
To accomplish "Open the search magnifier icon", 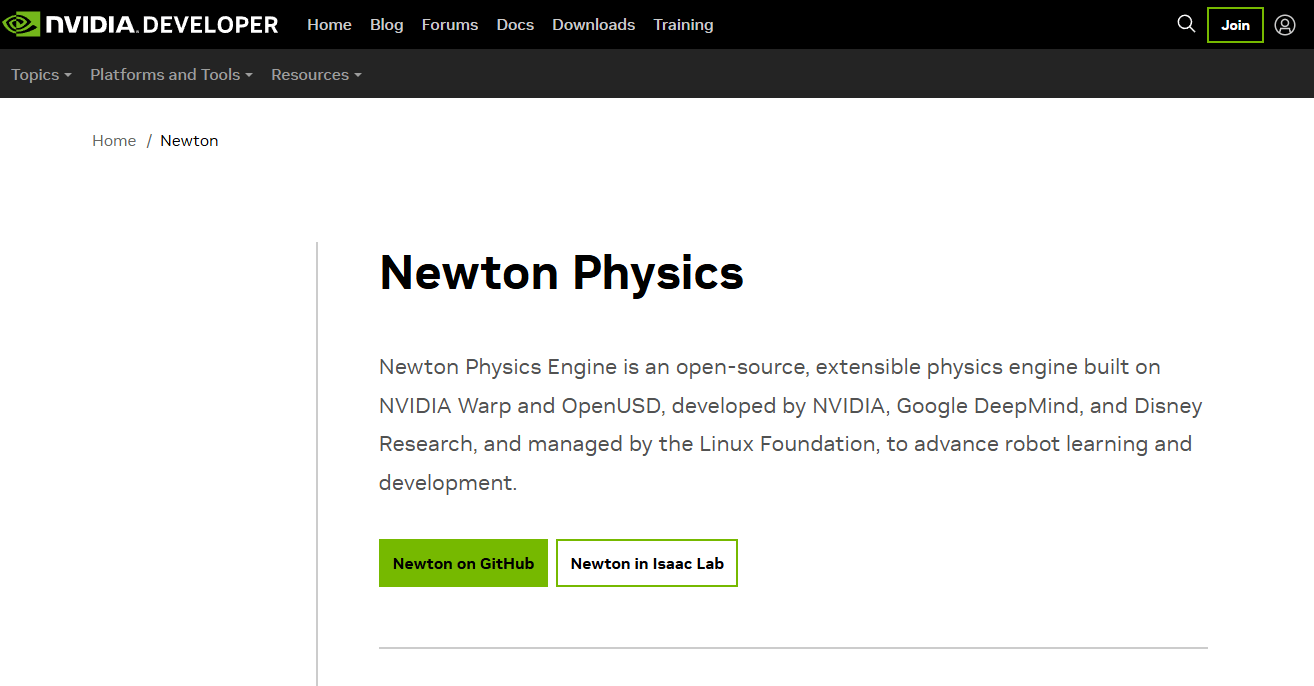I will 1186,24.
